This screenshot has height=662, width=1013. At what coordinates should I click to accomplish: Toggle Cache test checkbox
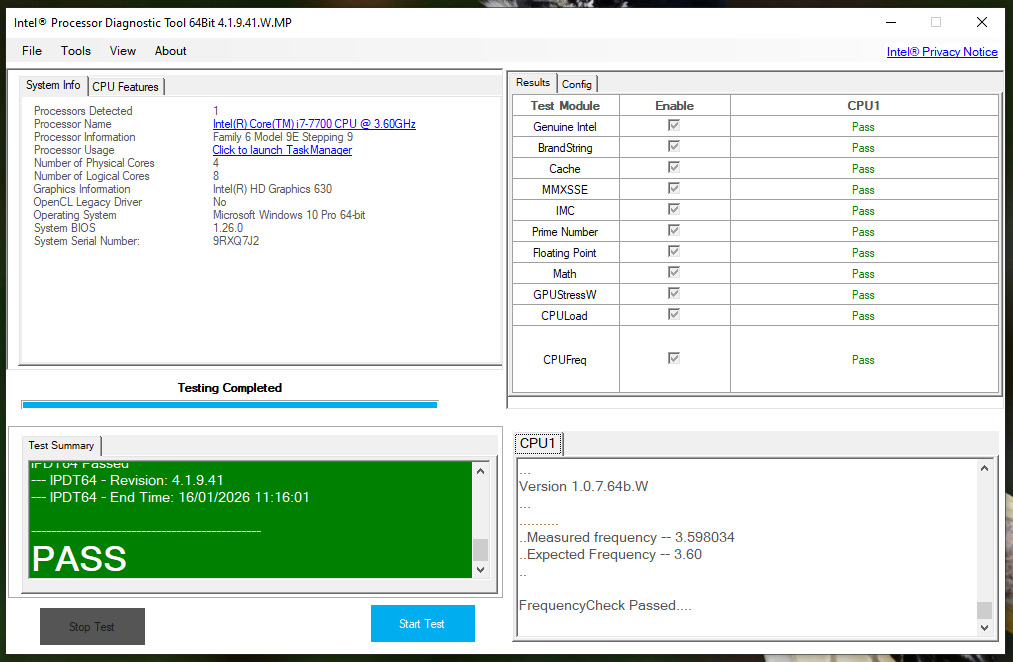[674, 167]
